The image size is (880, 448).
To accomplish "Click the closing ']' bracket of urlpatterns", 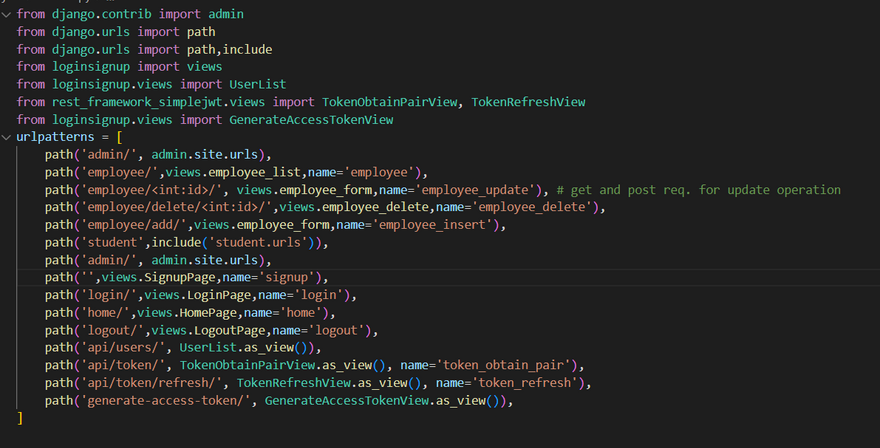I will (20, 418).
